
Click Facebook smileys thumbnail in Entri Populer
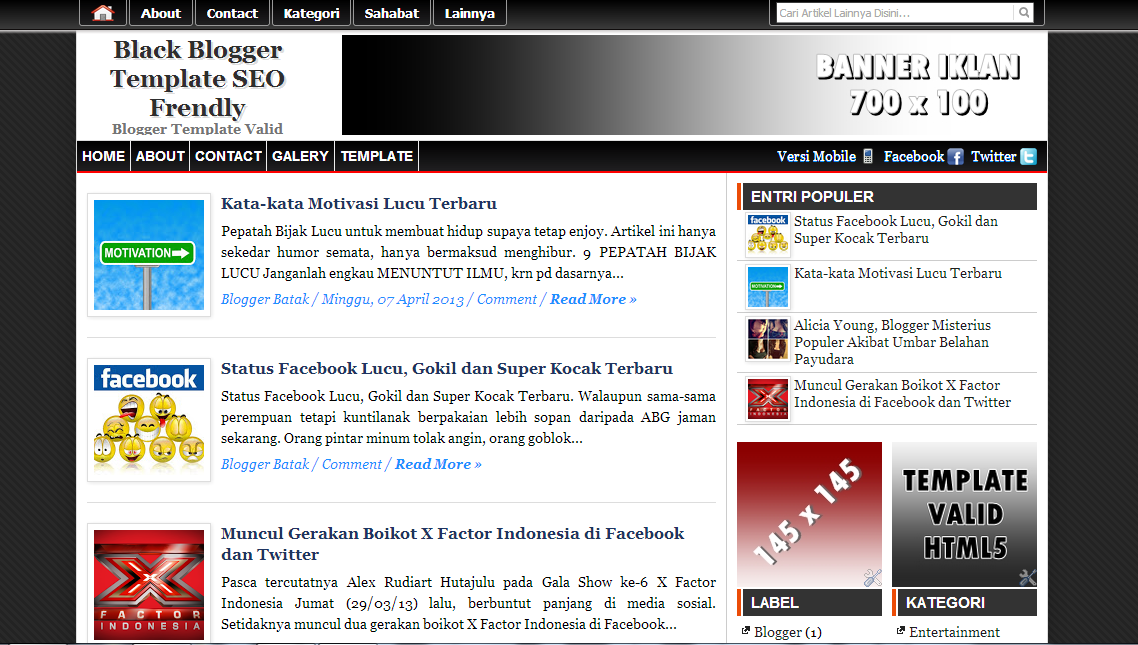[768, 234]
